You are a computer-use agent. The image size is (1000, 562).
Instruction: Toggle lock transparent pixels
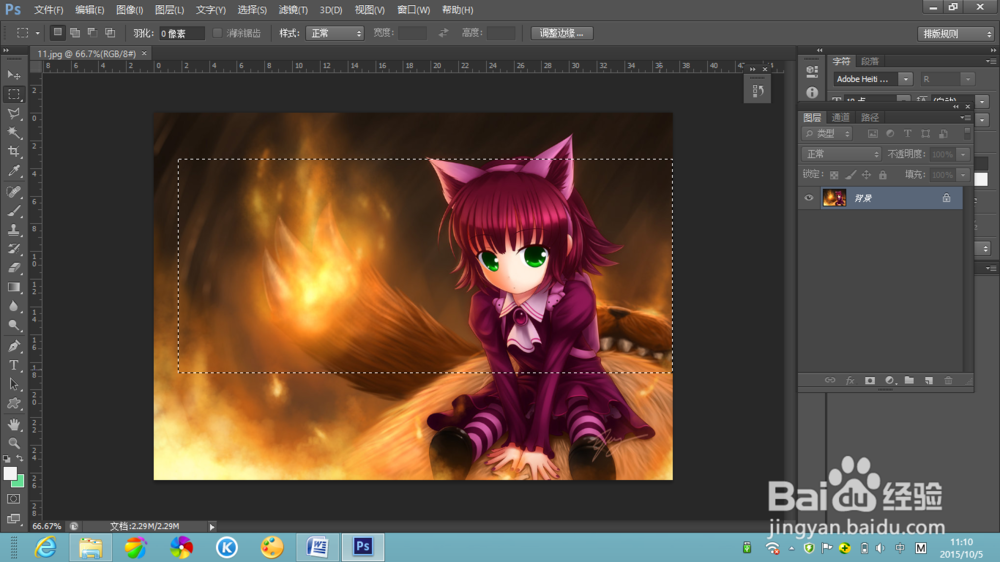[x=834, y=175]
